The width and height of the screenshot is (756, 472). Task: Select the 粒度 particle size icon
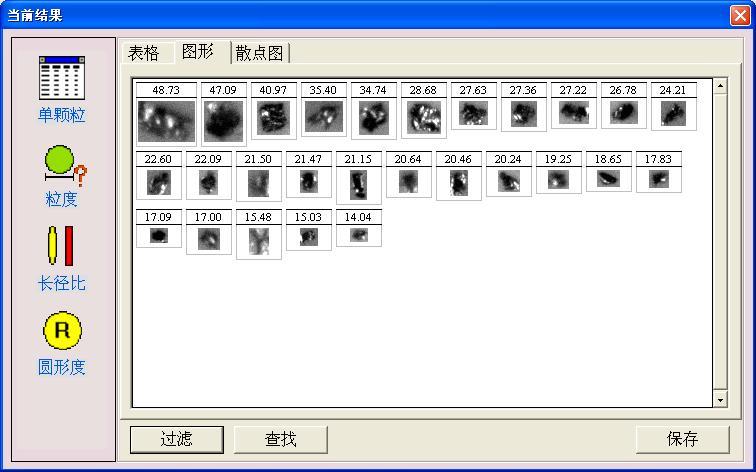point(65,166)
